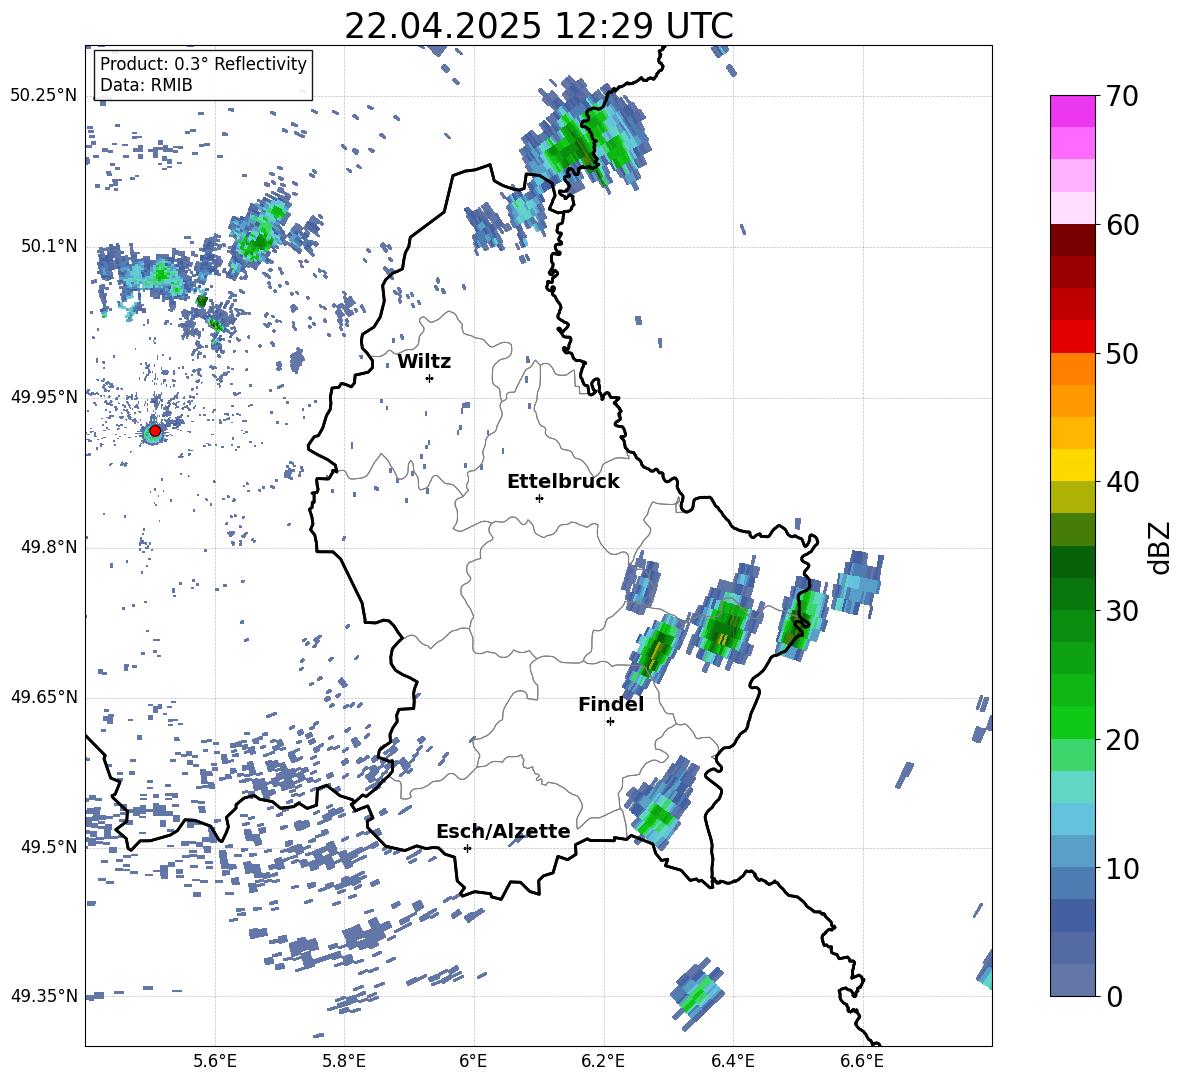This screenshot has width=1184, height=1081.
Task: Click the 6.4°E longitude label
Action: tap(732, 1061)
